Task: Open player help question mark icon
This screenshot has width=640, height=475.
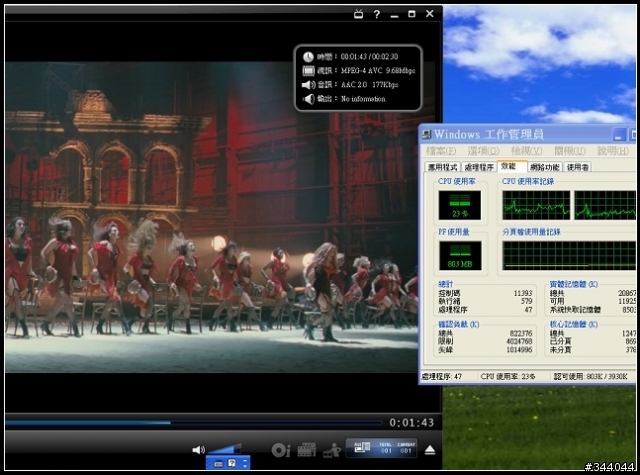Action: (377, 14)
